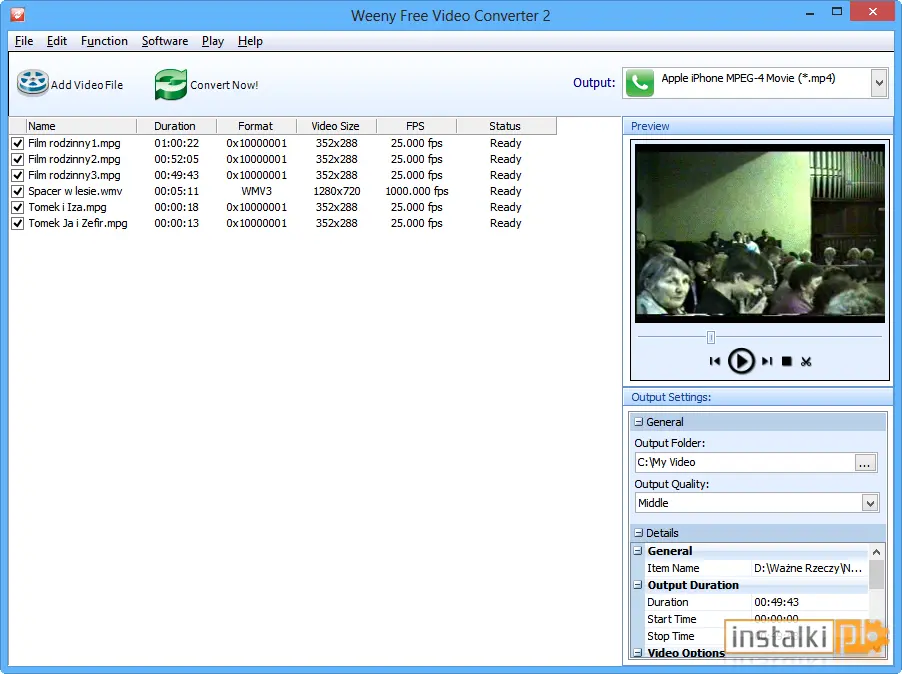902x674 pixels.
Task: Click the green phone output format icon
Action: click(640, 83)
